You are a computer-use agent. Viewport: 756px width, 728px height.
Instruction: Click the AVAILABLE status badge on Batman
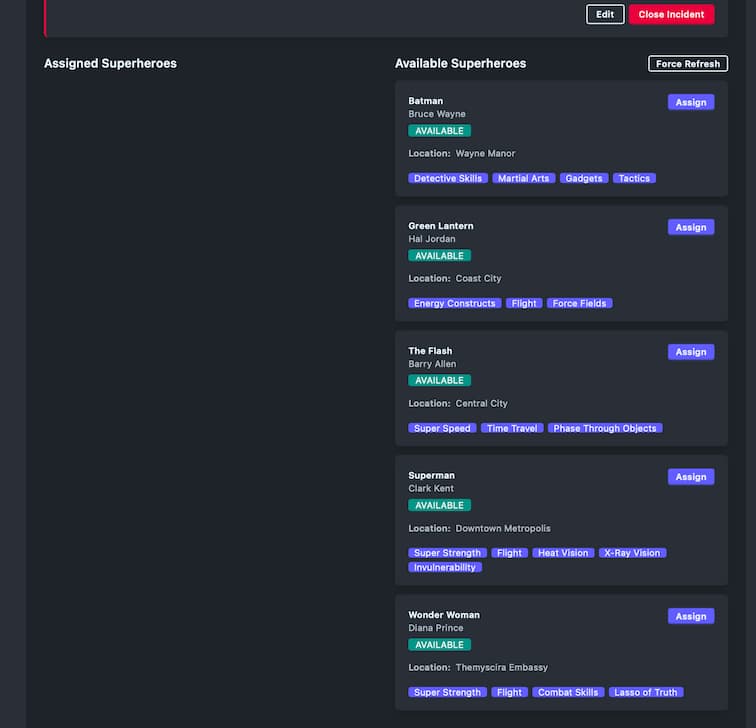[x=439, y=131]
